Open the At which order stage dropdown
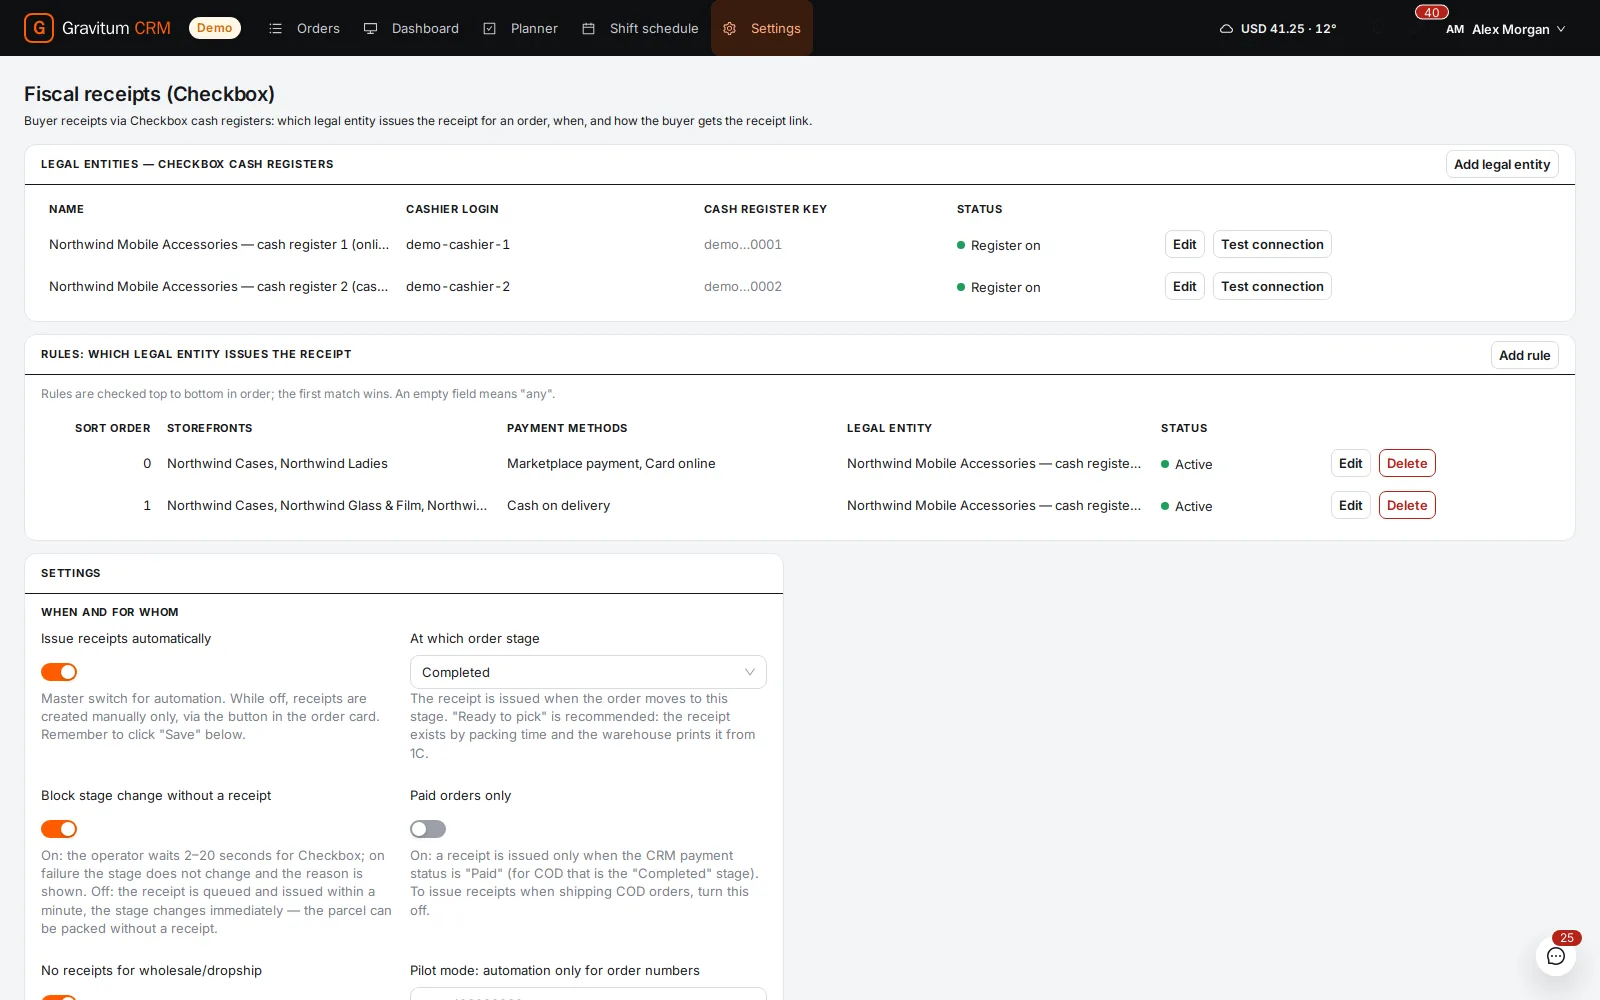 click(588, 672)
